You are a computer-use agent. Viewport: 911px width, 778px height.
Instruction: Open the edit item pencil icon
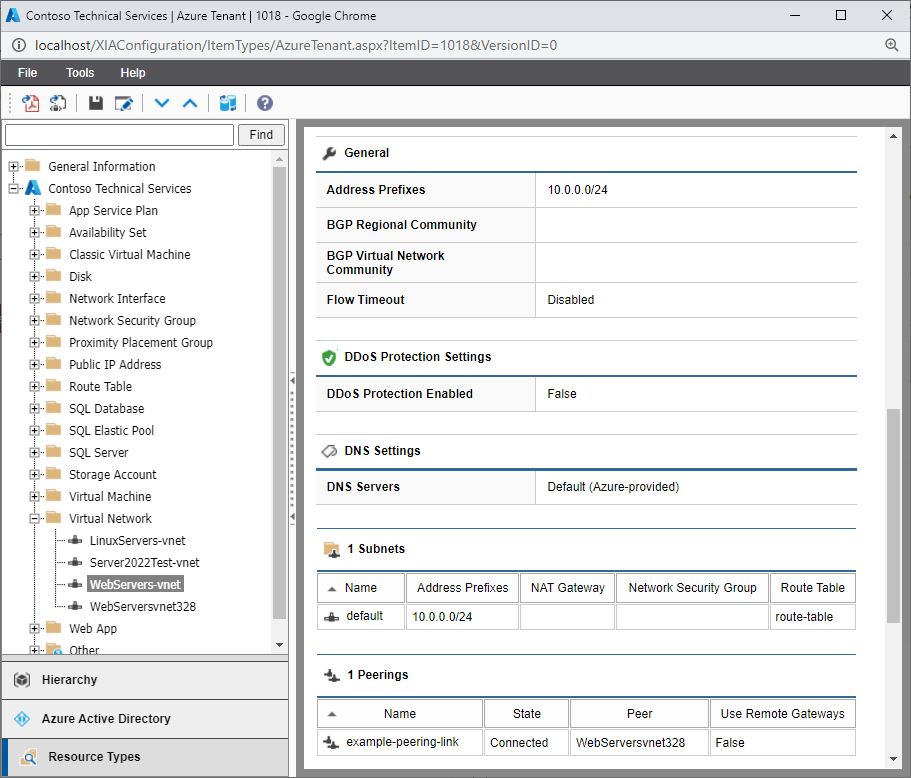124,103
